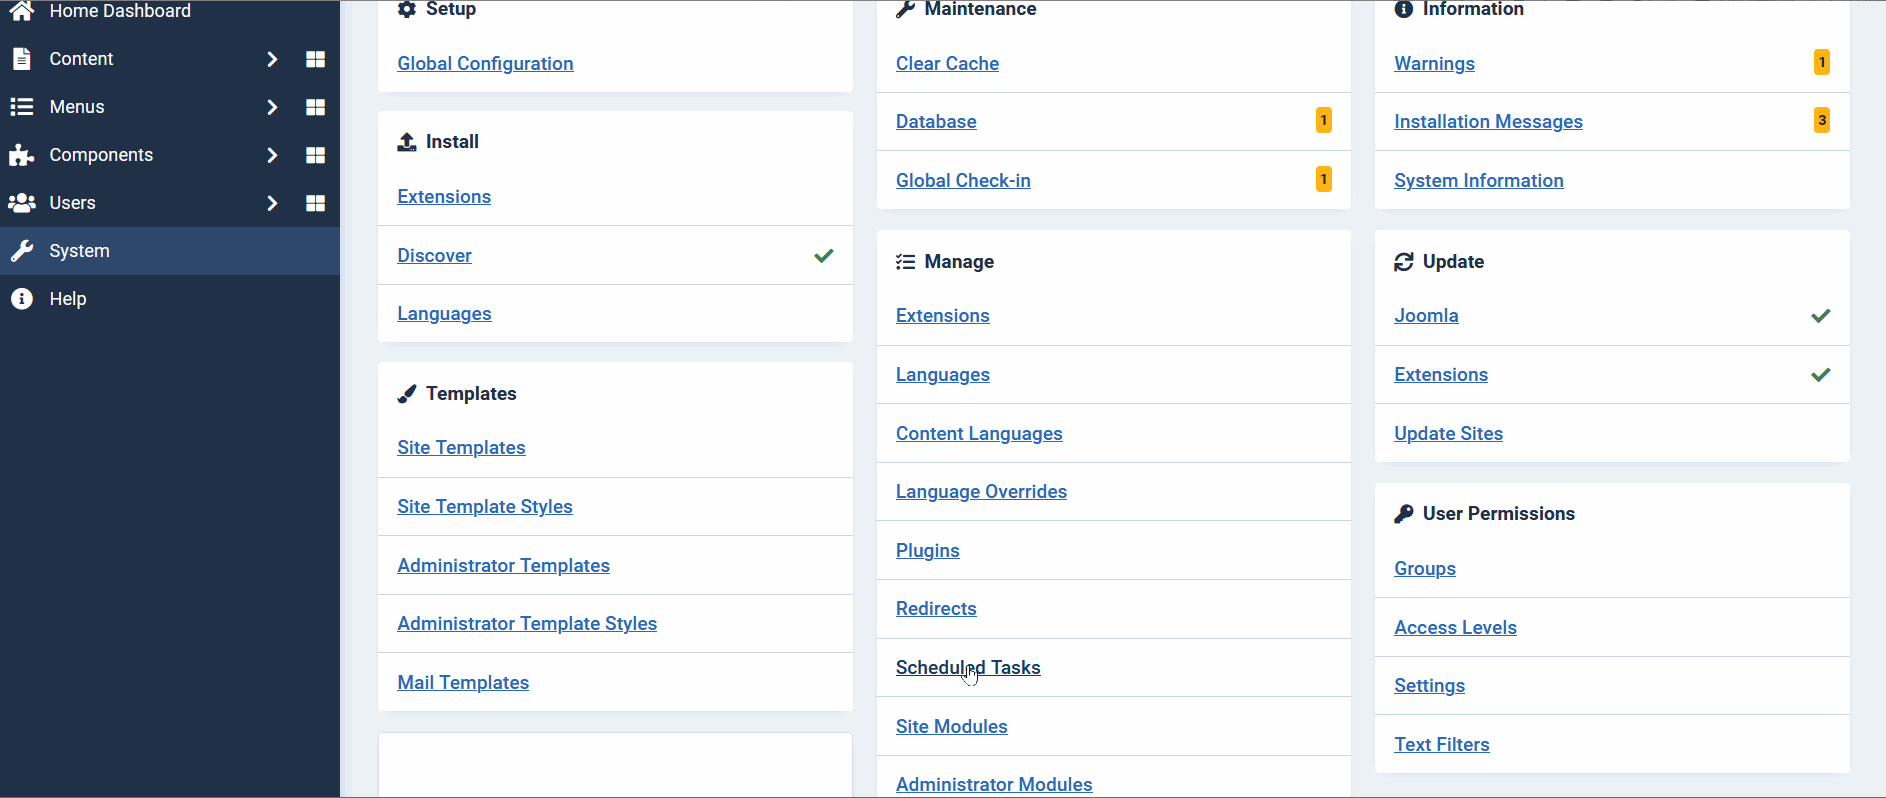
Task: Click the Joomla update green checkmark
Action: click(x=1820, y=316)
